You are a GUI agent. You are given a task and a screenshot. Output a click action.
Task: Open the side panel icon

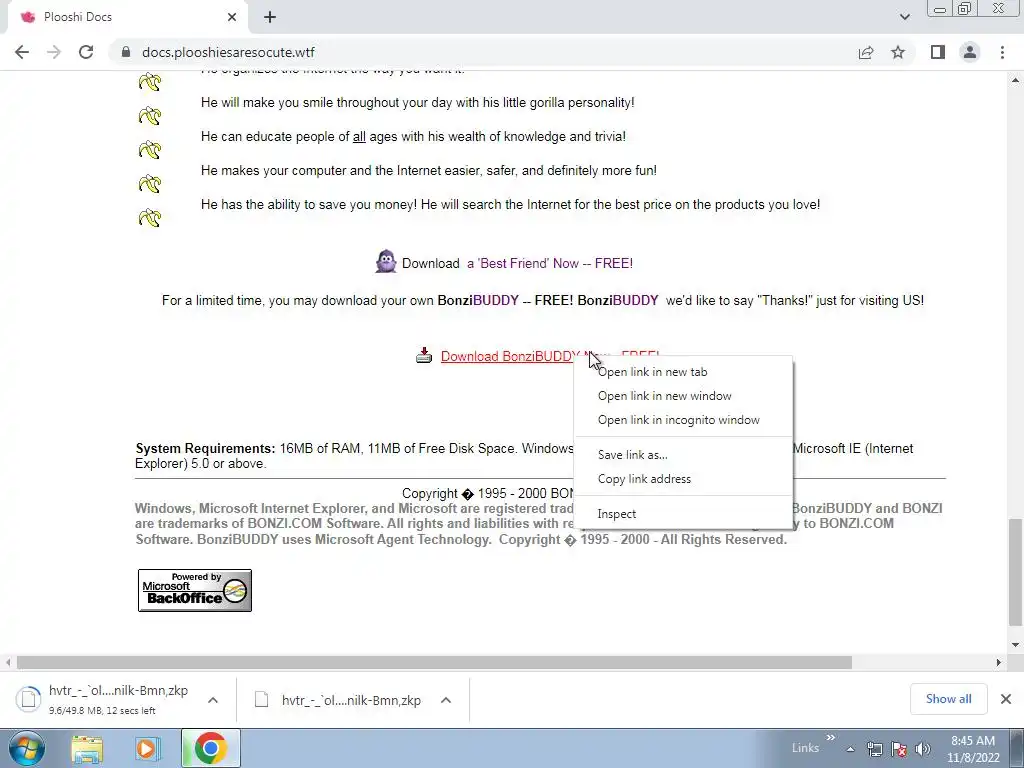click(938, 52)
